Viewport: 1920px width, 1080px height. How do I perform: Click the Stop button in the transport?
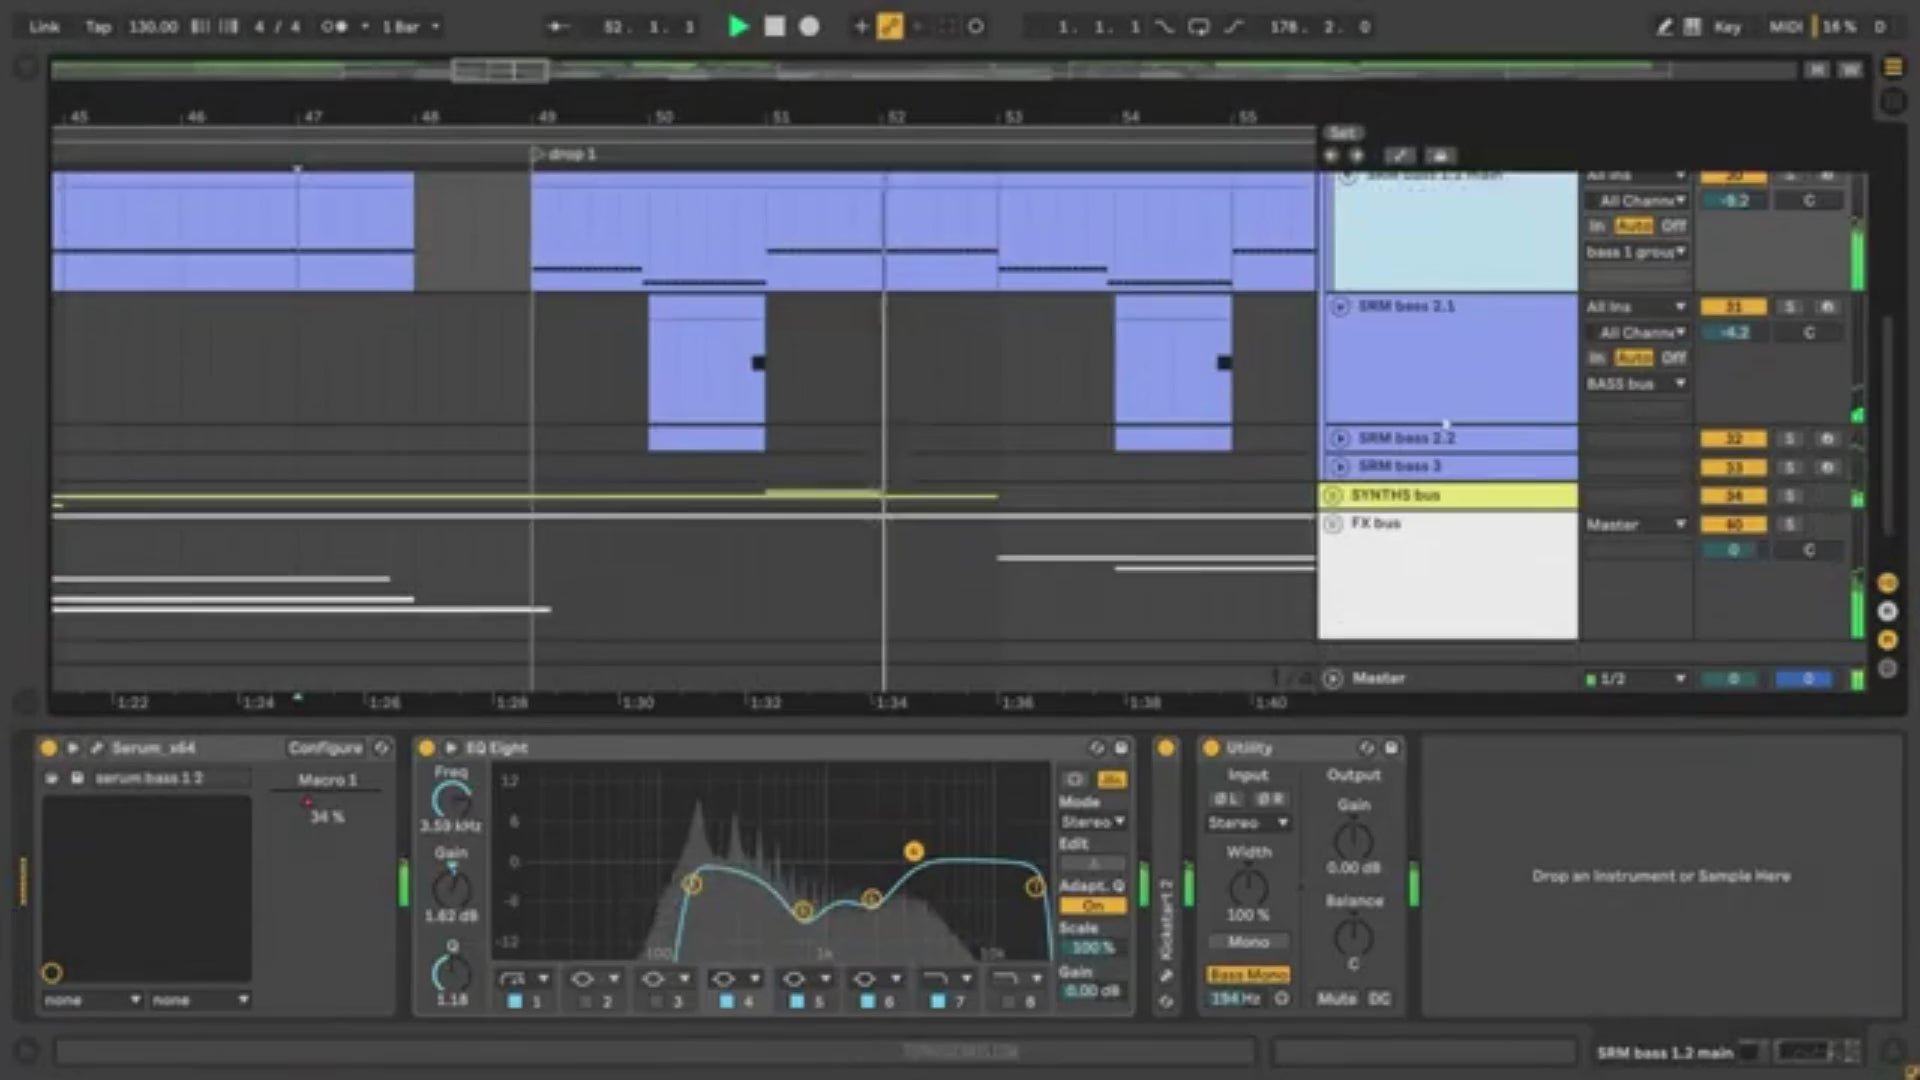[774, 27]
